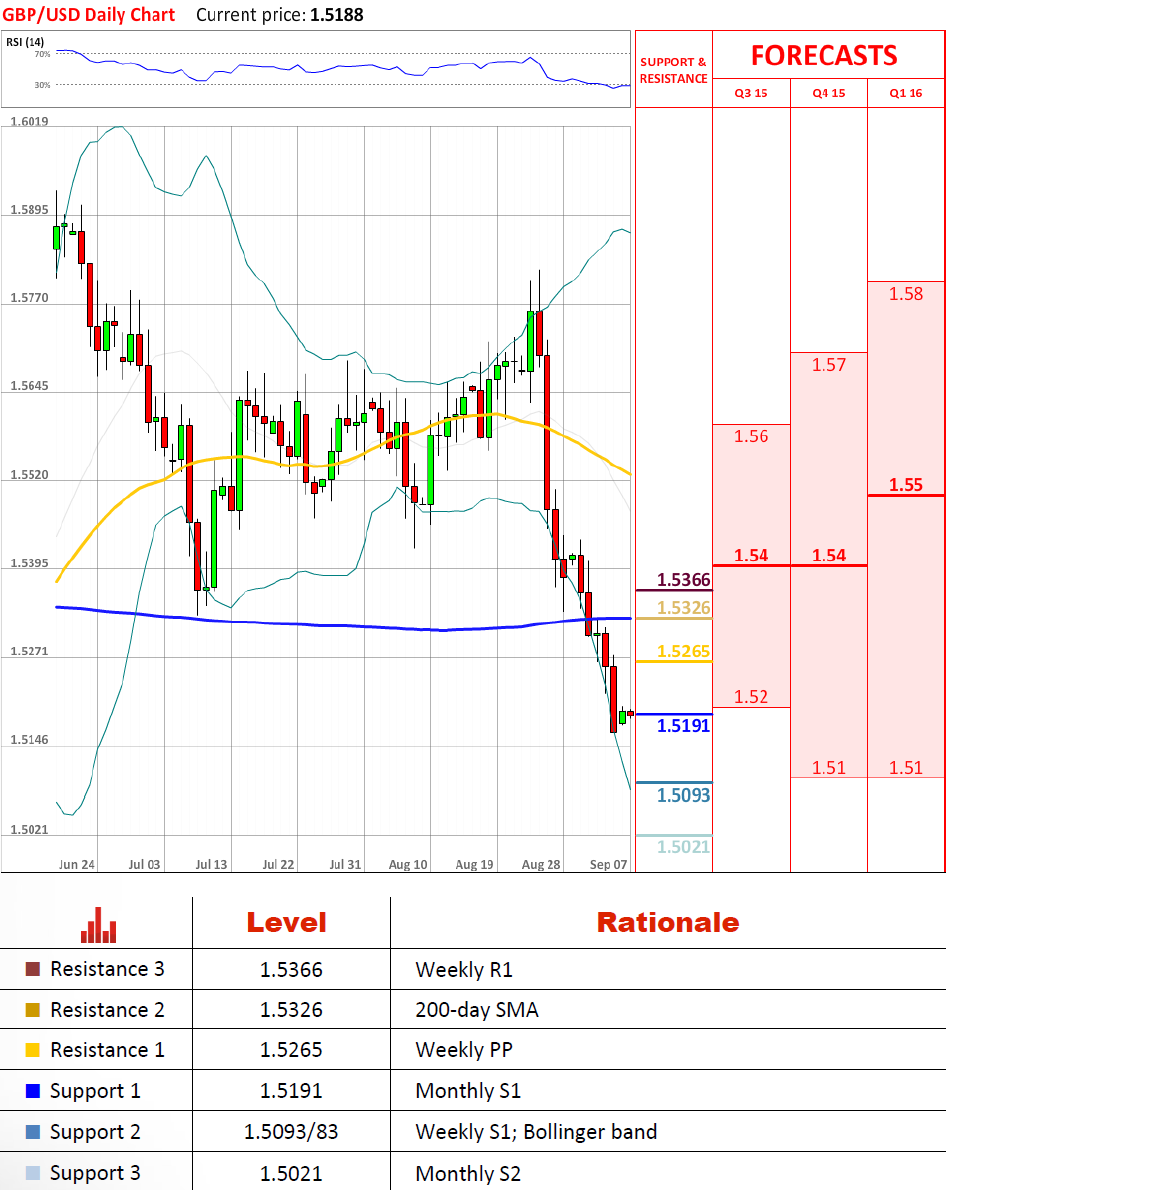Image resolution: width=1152 pixels, height=1190 pixels.
Task: Click the Support 2 steel-blue color square
Action: pos(33,1132)
